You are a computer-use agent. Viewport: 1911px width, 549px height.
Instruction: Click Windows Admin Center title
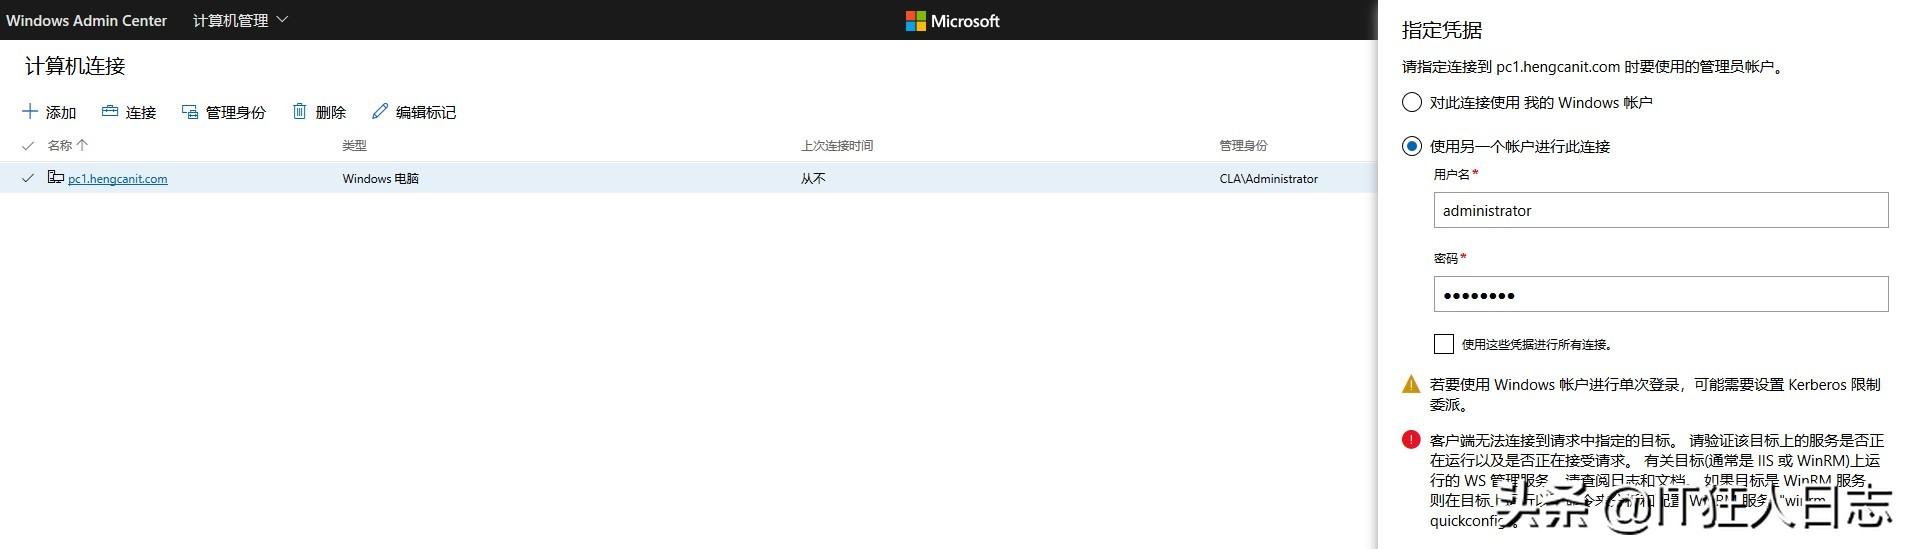86,20
